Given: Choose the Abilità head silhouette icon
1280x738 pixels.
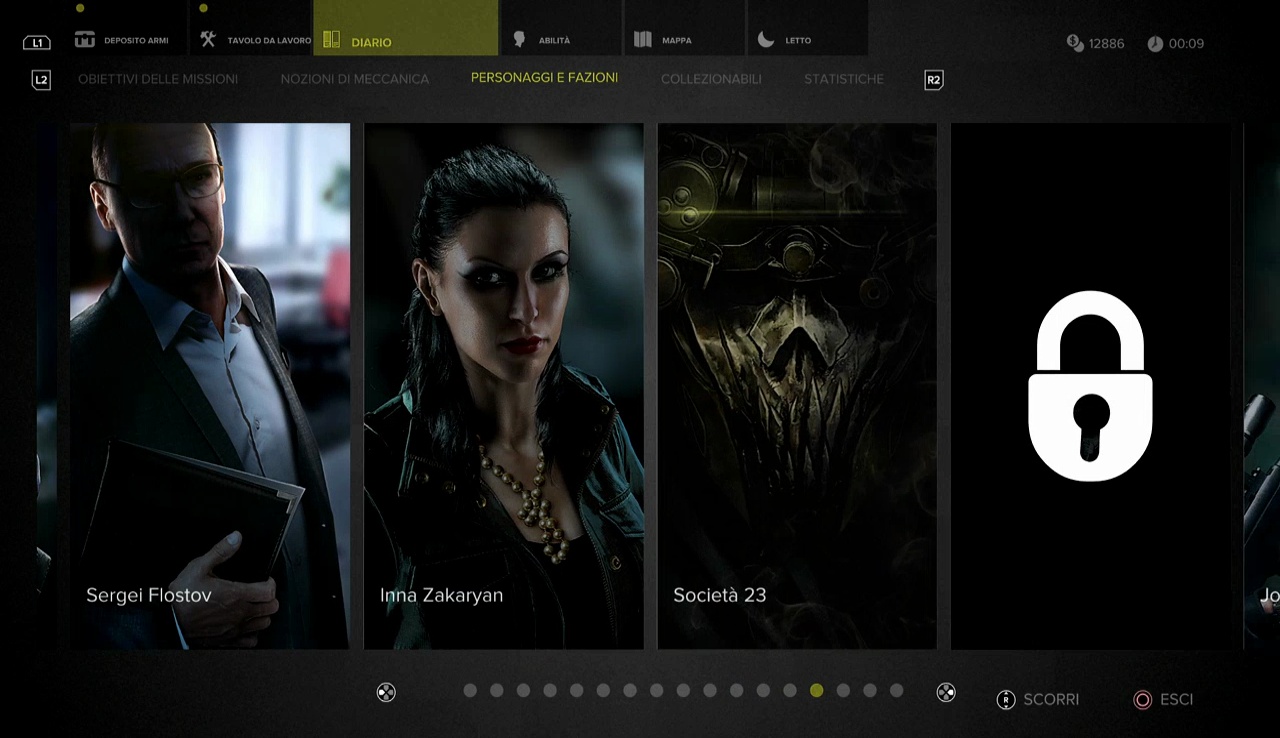Looking at the screenshot, I should (x=519, y=40).
